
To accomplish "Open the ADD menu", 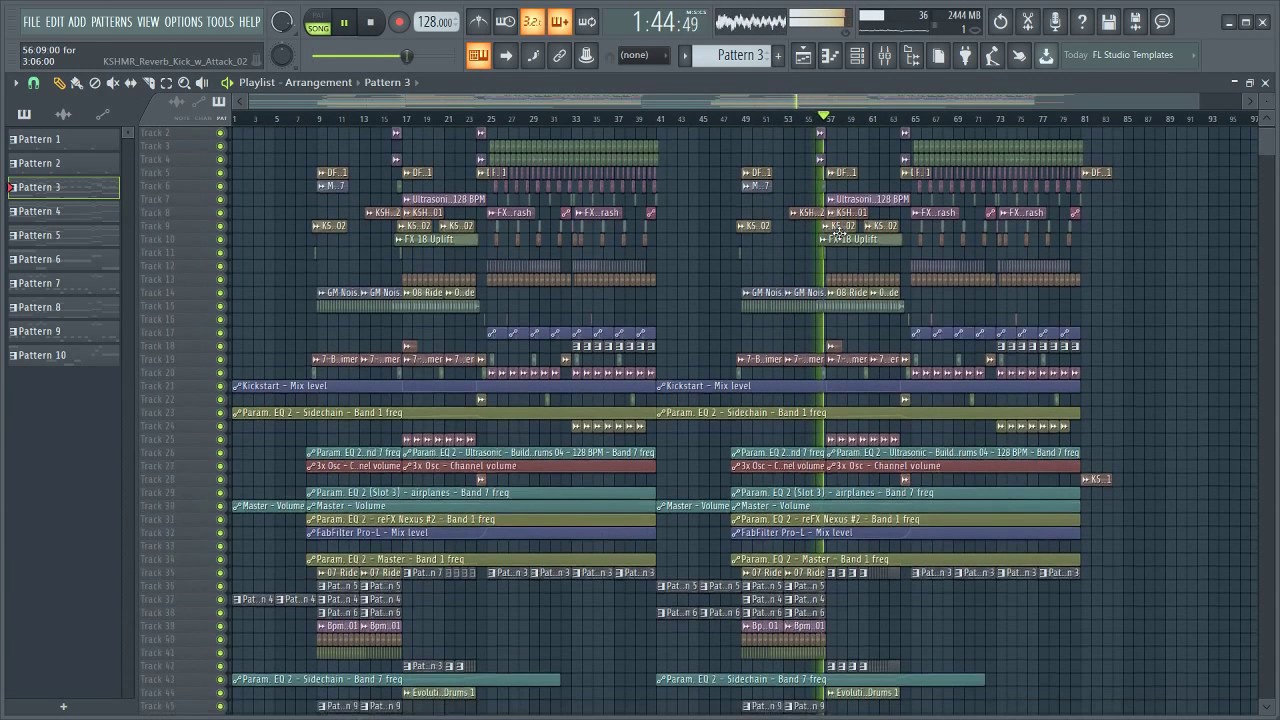I will (x=77, y=22).
